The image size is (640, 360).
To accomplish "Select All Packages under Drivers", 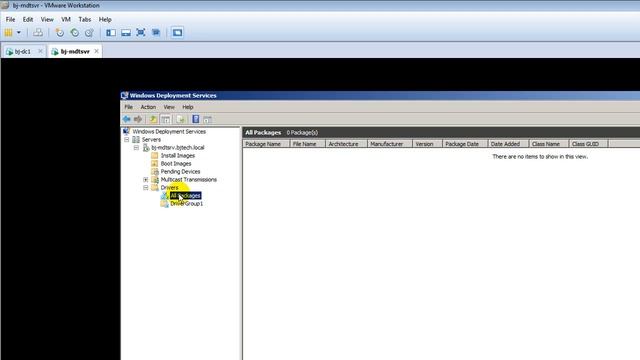I will pyautogui.click(x=185, y=196).
